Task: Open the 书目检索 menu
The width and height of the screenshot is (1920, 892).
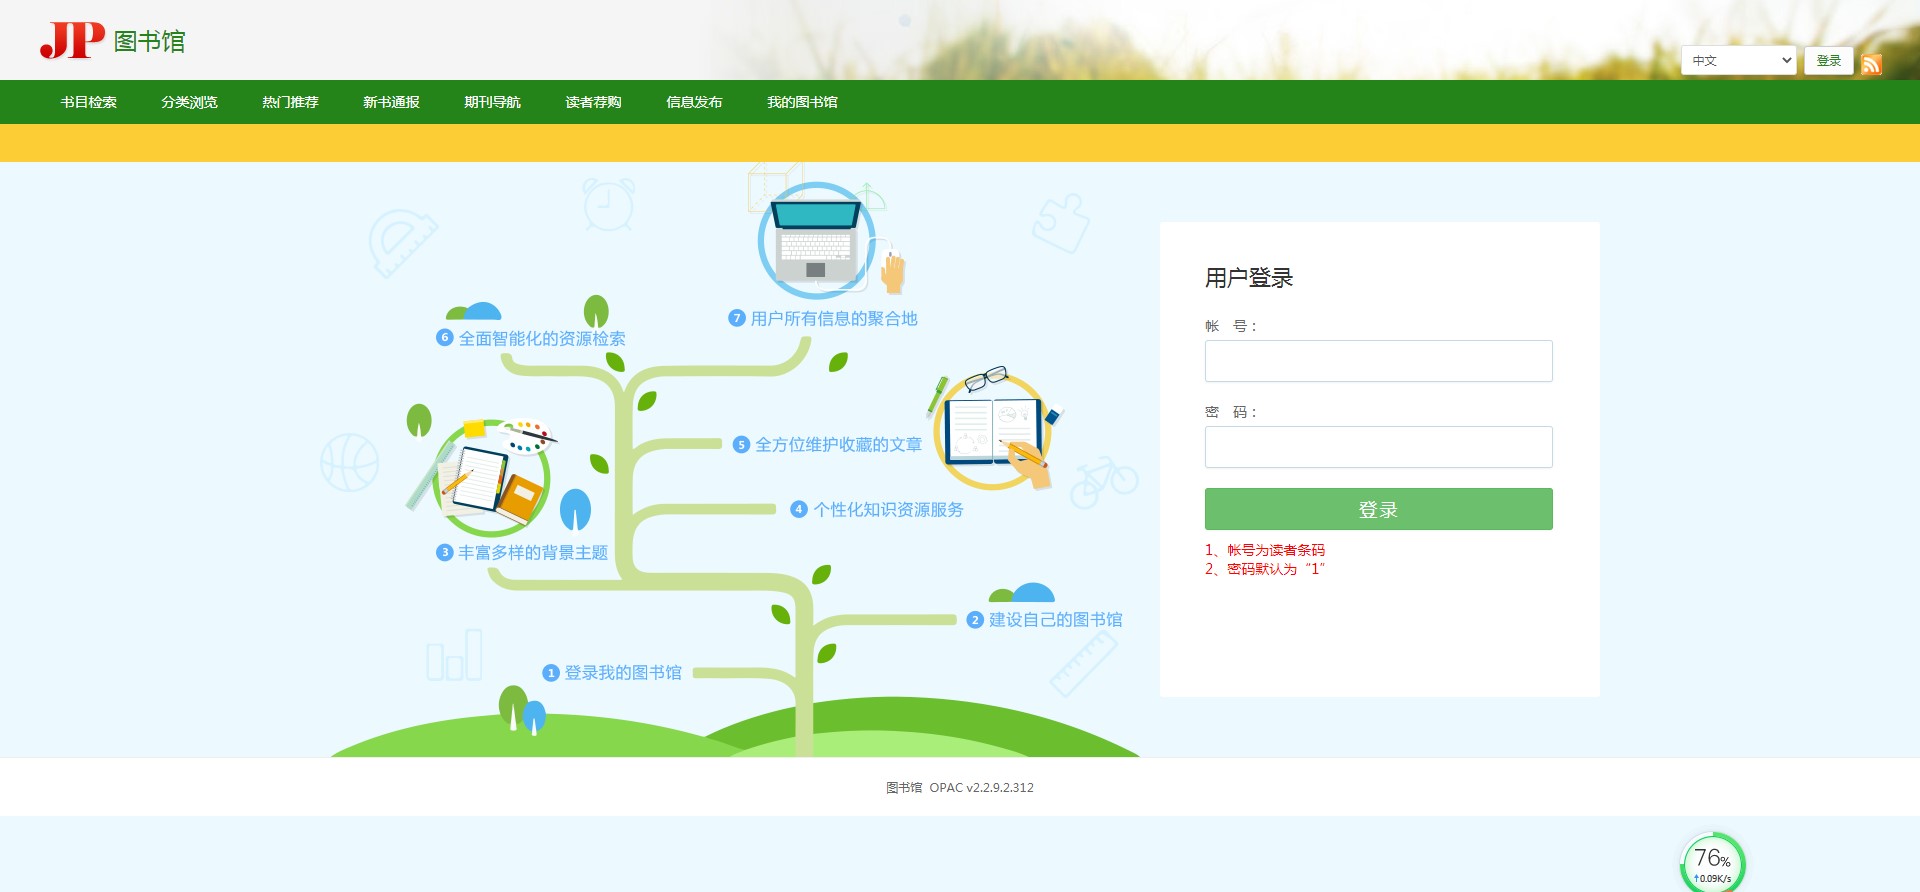Action: [x=88, y=102]
